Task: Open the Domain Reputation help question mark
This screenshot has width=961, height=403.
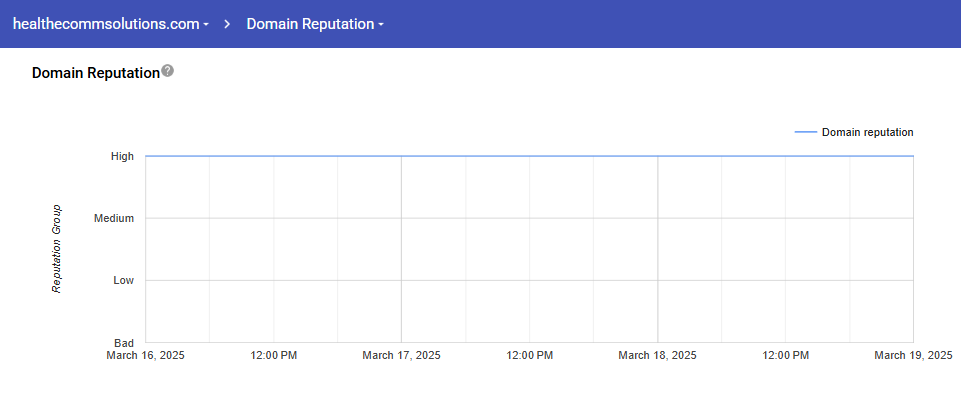Action: 167,71
